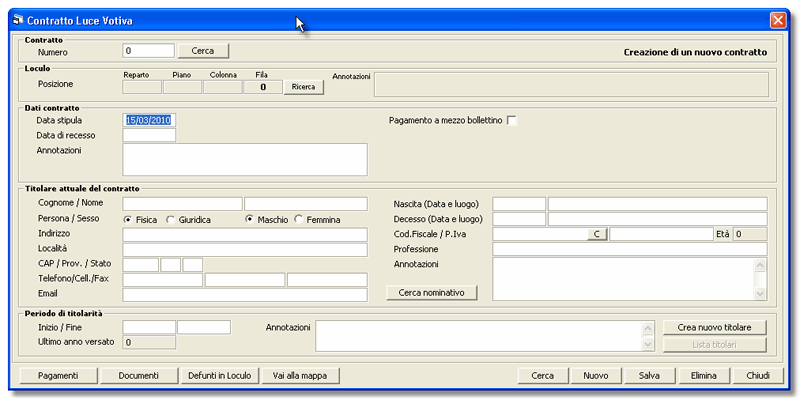Click the Cell. number field
The image size is (800, 400).
click(x=245, y=280)
